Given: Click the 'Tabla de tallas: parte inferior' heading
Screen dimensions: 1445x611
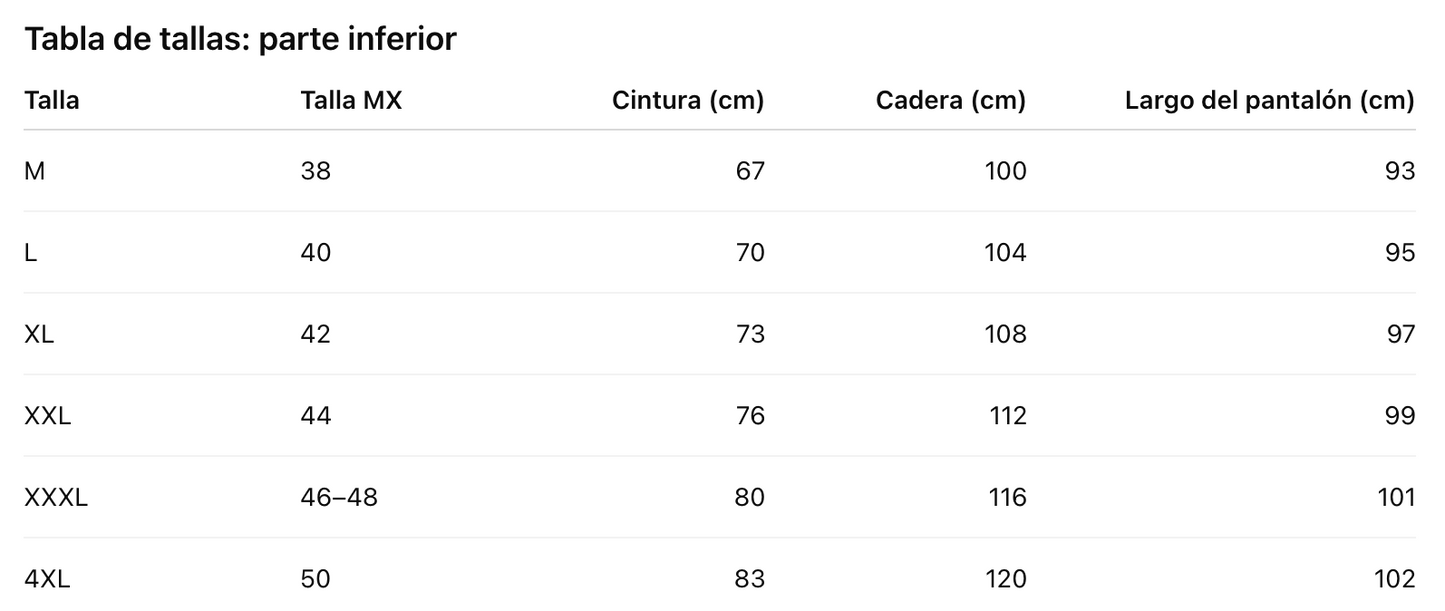Looking at the screenshot, I should [x=240, y=39].
